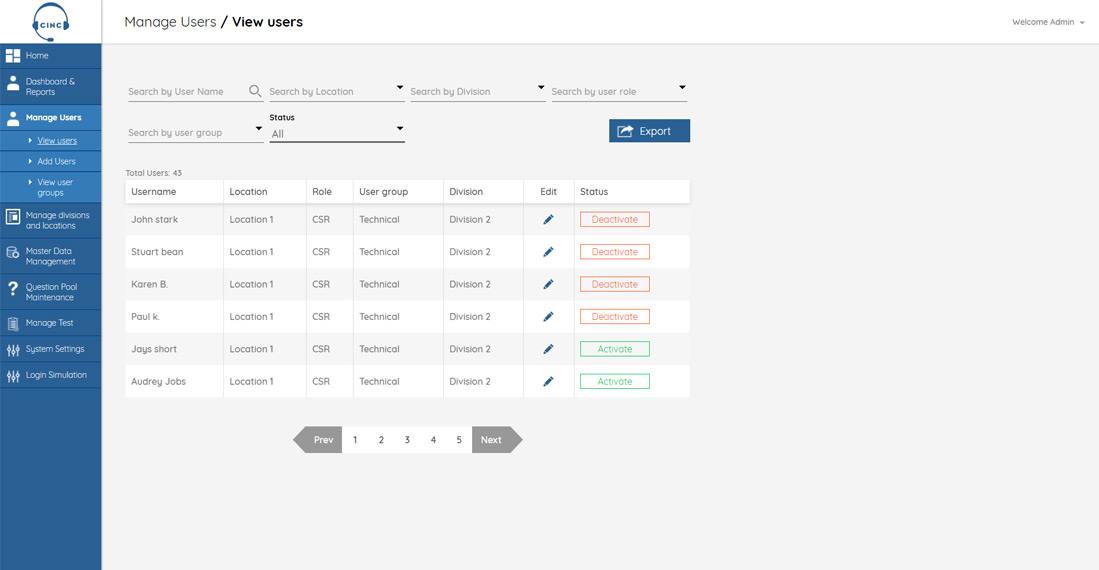Open System Settings sliders icon
Screen dimensions: 1099x570
pos(13,350)
